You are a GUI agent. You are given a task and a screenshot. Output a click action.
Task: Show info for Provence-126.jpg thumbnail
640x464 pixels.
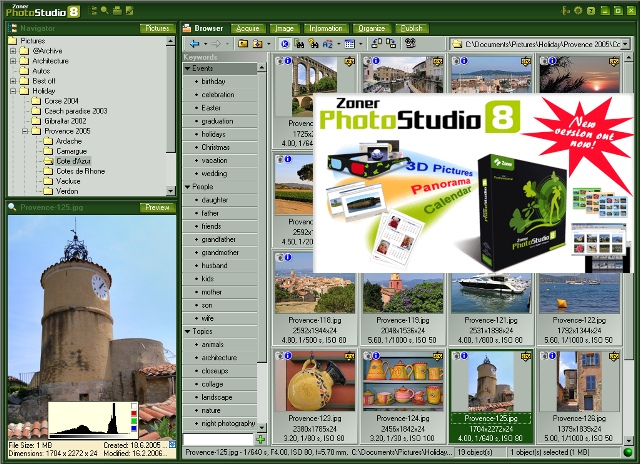click(x=553, y=355)
